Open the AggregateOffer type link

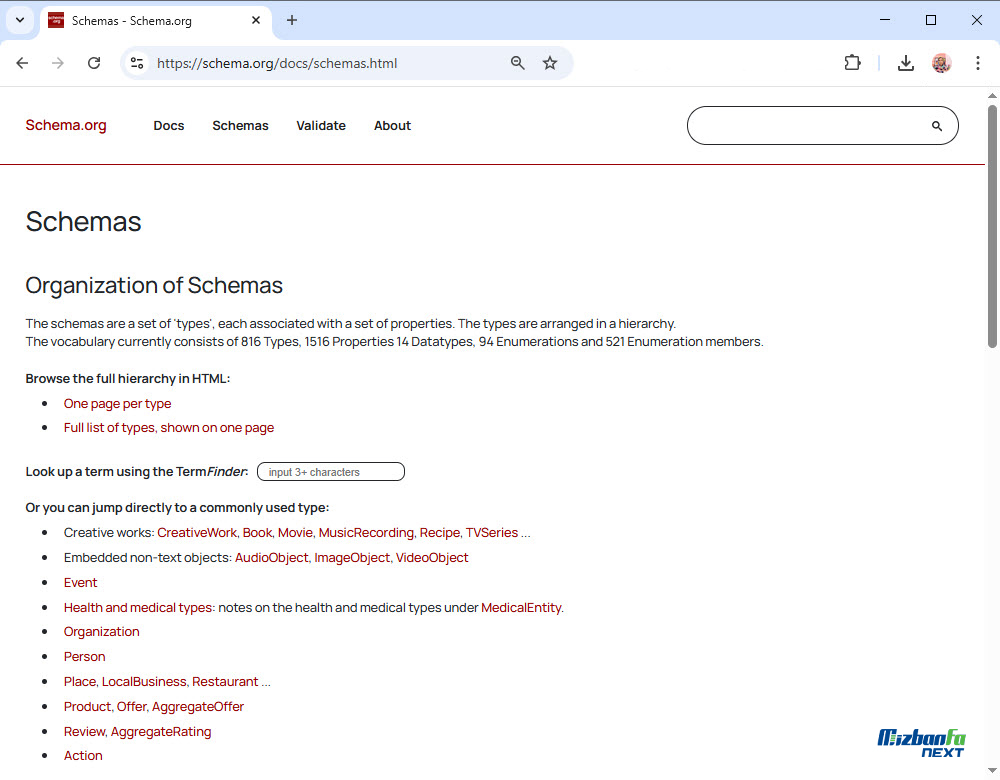click(x=198, y=706)
